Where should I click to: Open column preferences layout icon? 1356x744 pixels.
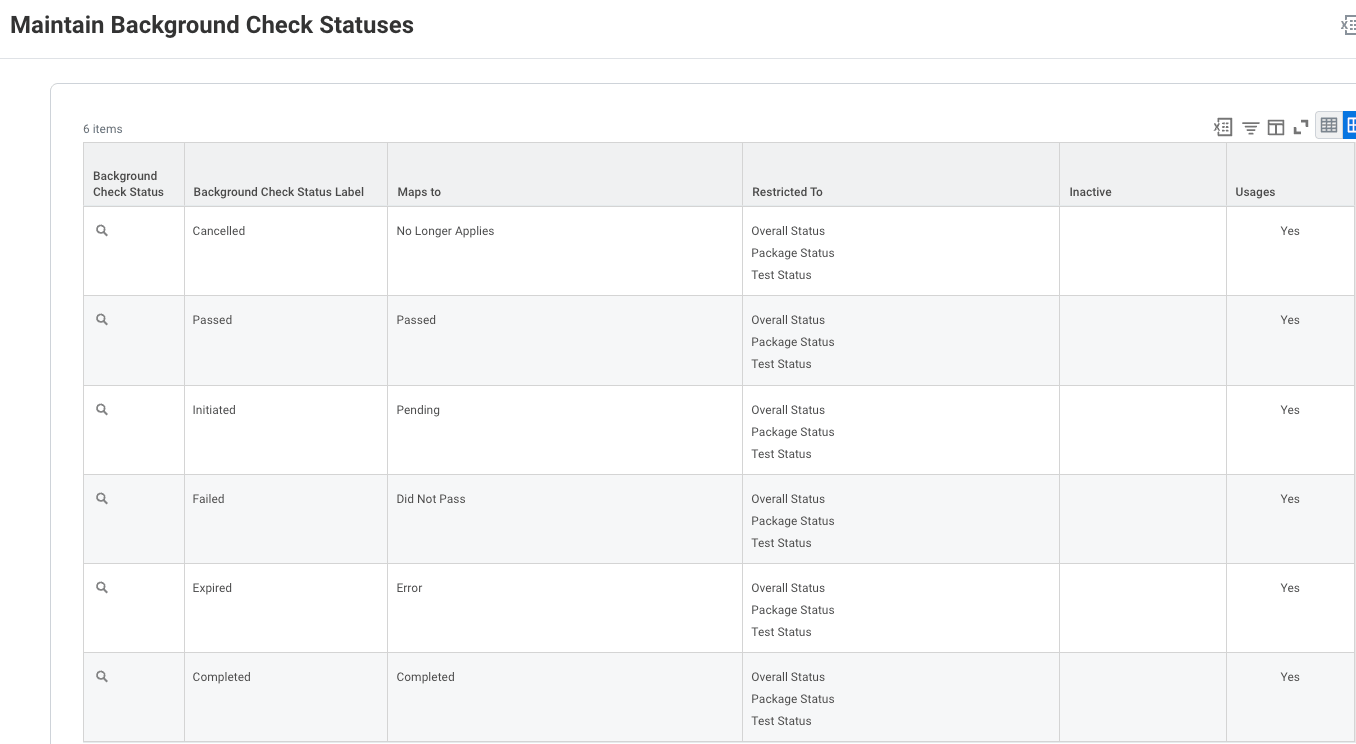(1276, 127)
